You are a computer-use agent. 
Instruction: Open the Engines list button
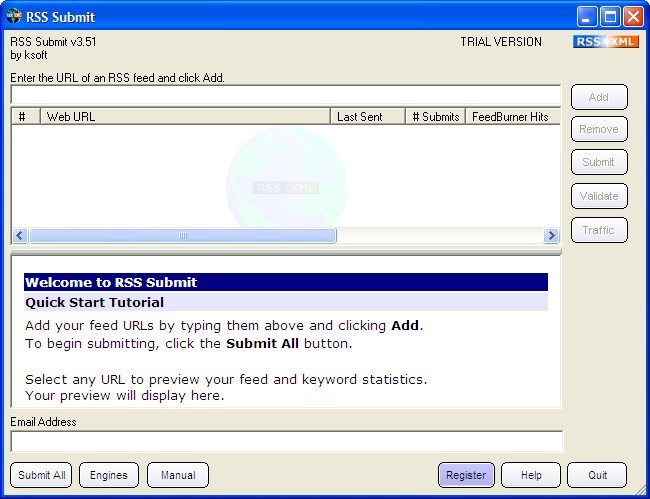109,475
